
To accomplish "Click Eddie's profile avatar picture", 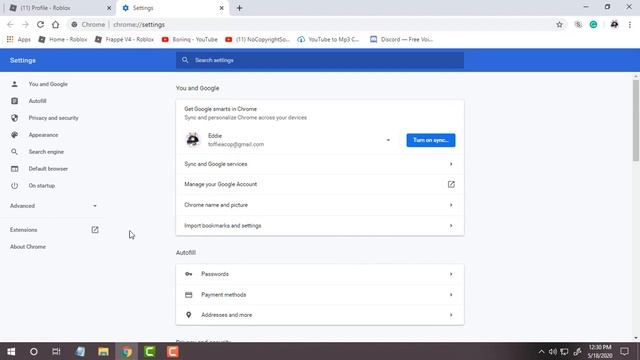I will coord(193,140).
